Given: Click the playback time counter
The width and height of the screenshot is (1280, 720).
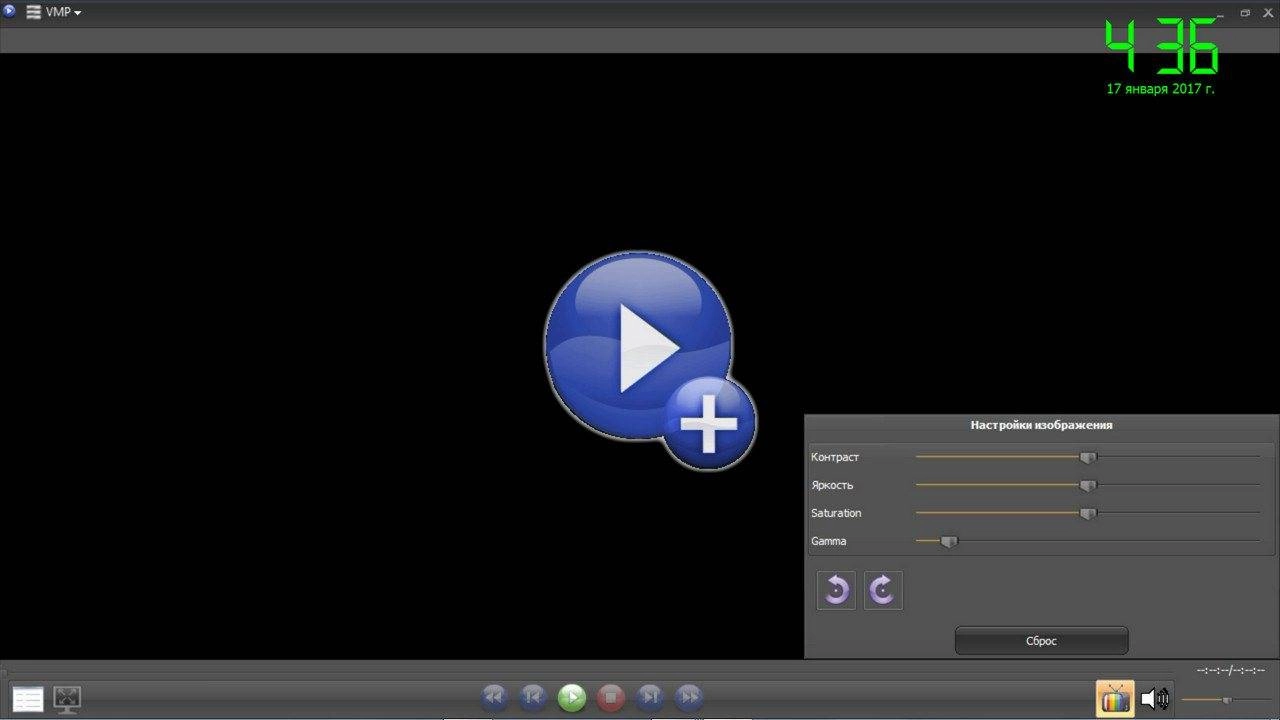Looking at the screenshot, I should pyautogui.click(x=1231, y=670).
